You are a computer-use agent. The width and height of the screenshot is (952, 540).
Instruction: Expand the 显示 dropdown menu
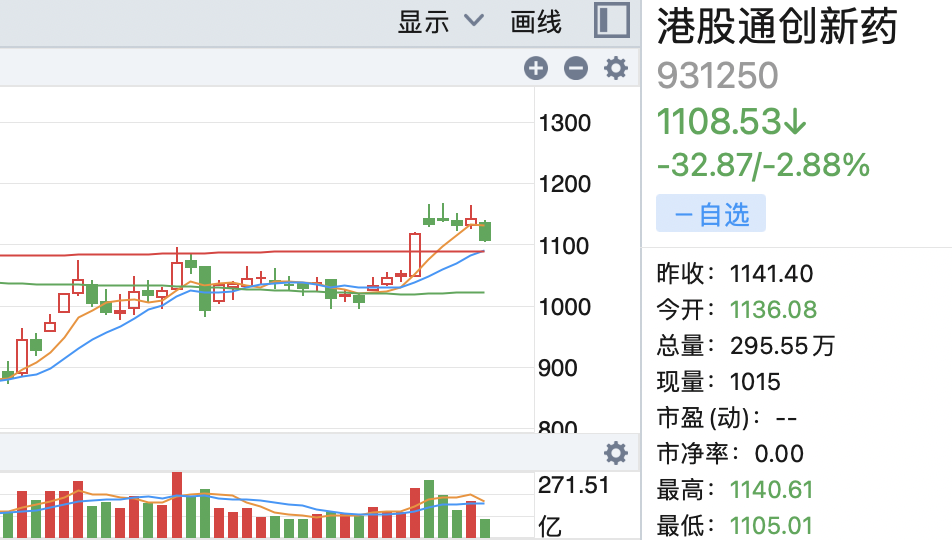[x=441, y=22]
